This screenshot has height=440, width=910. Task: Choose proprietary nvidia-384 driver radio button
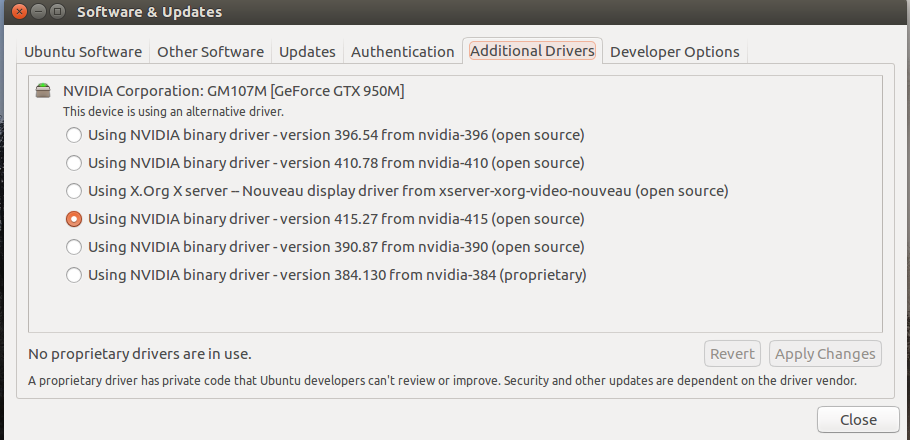click(74, 275)
